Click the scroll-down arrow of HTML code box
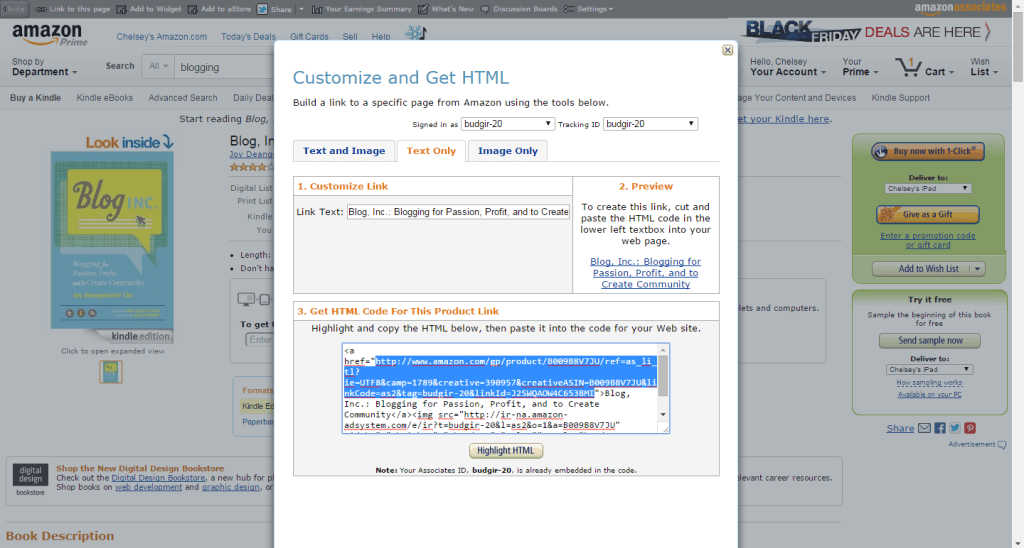The height and width of the screenshot is (548, 1024). (x=664, y=415)
